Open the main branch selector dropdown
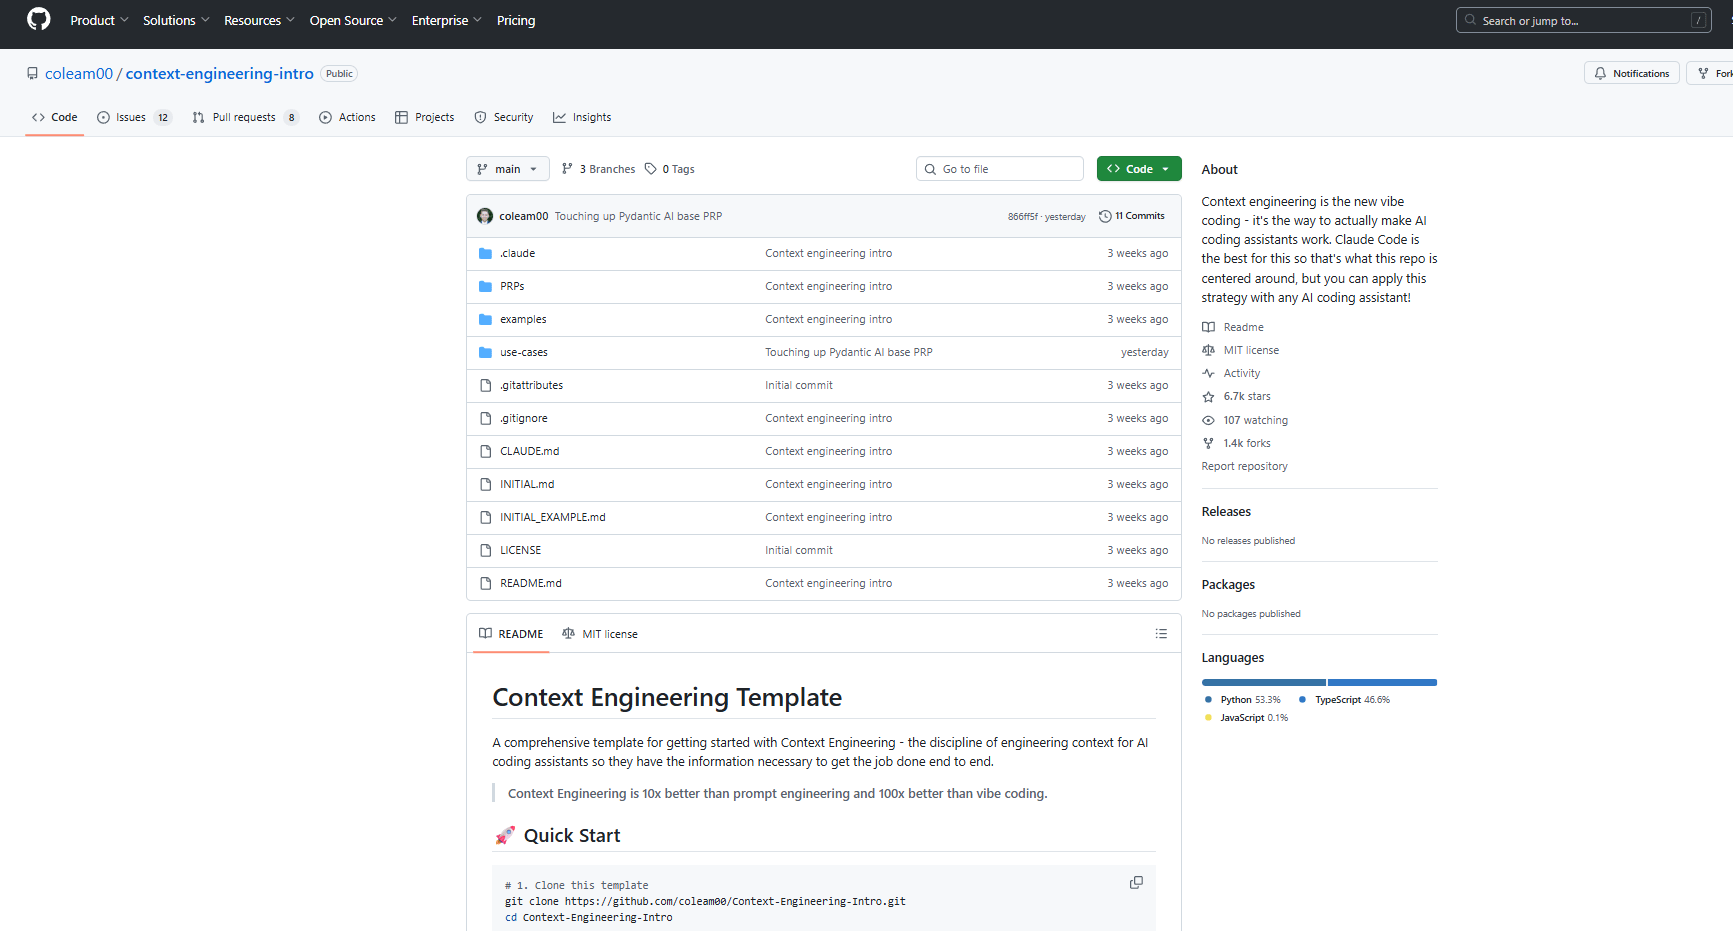1733x931 pixels. (508, 169)
